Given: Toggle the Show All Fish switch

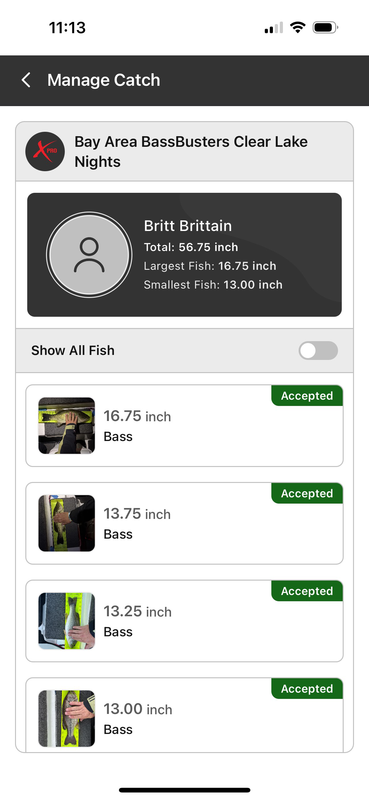Looking at the screenshot, I should (318, 351).
